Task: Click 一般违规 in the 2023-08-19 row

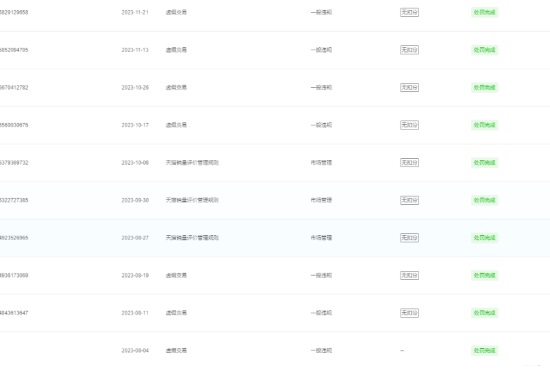Action: coord(321,275)
